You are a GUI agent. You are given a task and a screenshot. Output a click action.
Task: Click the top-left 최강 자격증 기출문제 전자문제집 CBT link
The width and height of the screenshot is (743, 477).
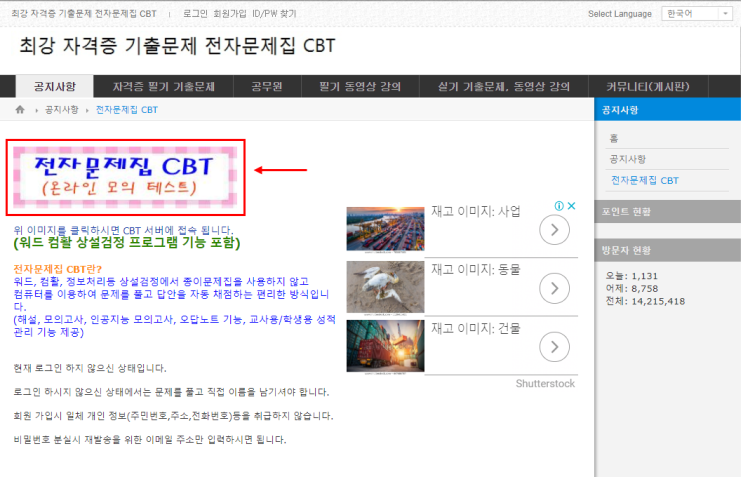point(84,14)
